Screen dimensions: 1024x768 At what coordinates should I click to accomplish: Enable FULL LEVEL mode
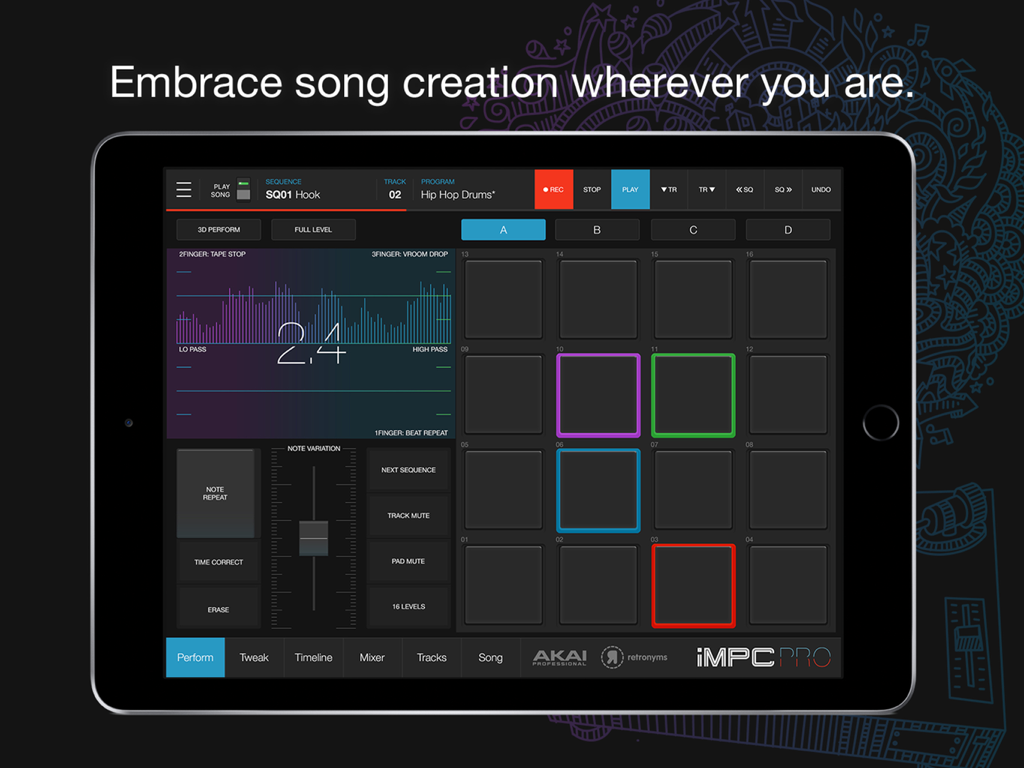click(311, 229)
